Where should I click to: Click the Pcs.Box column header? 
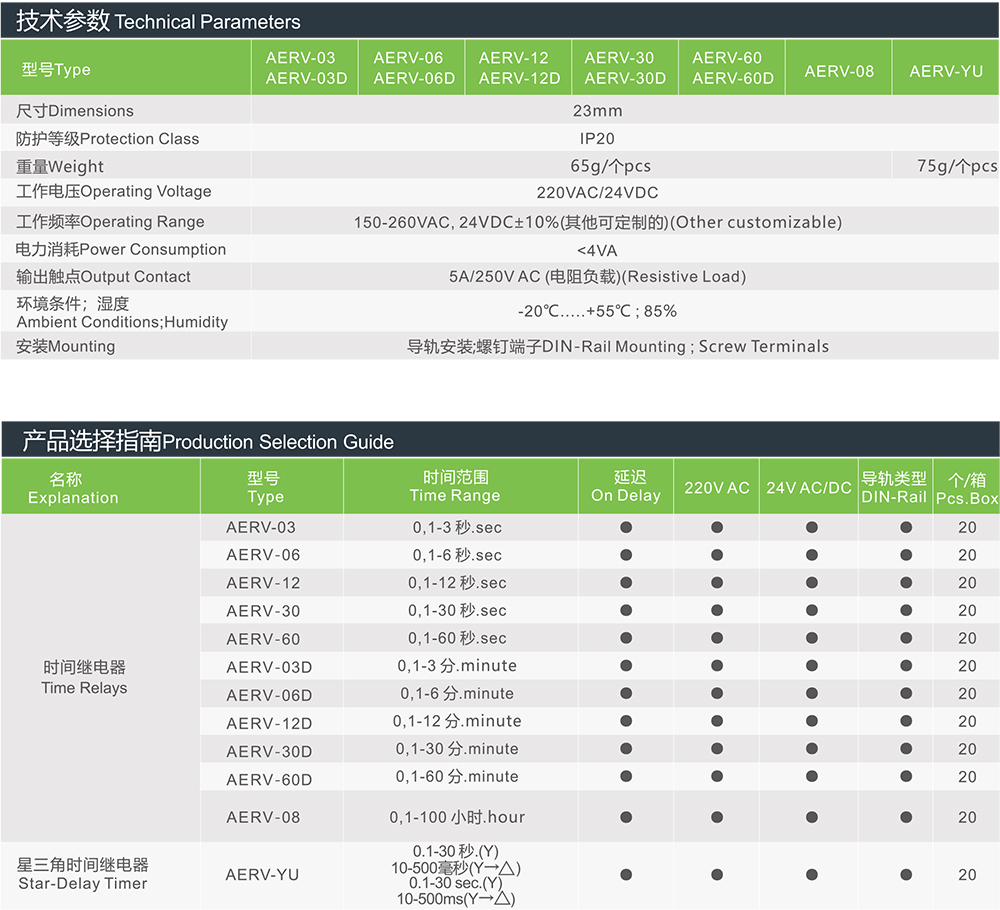967,488
